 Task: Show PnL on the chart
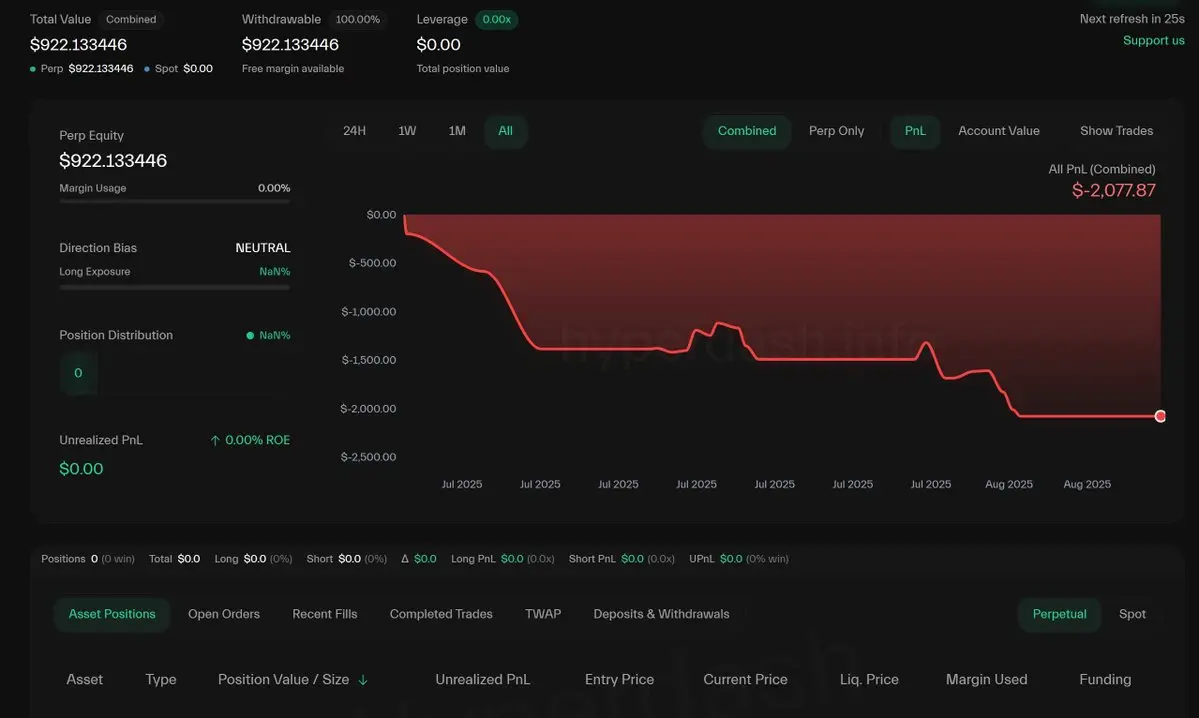click(915, 131)
